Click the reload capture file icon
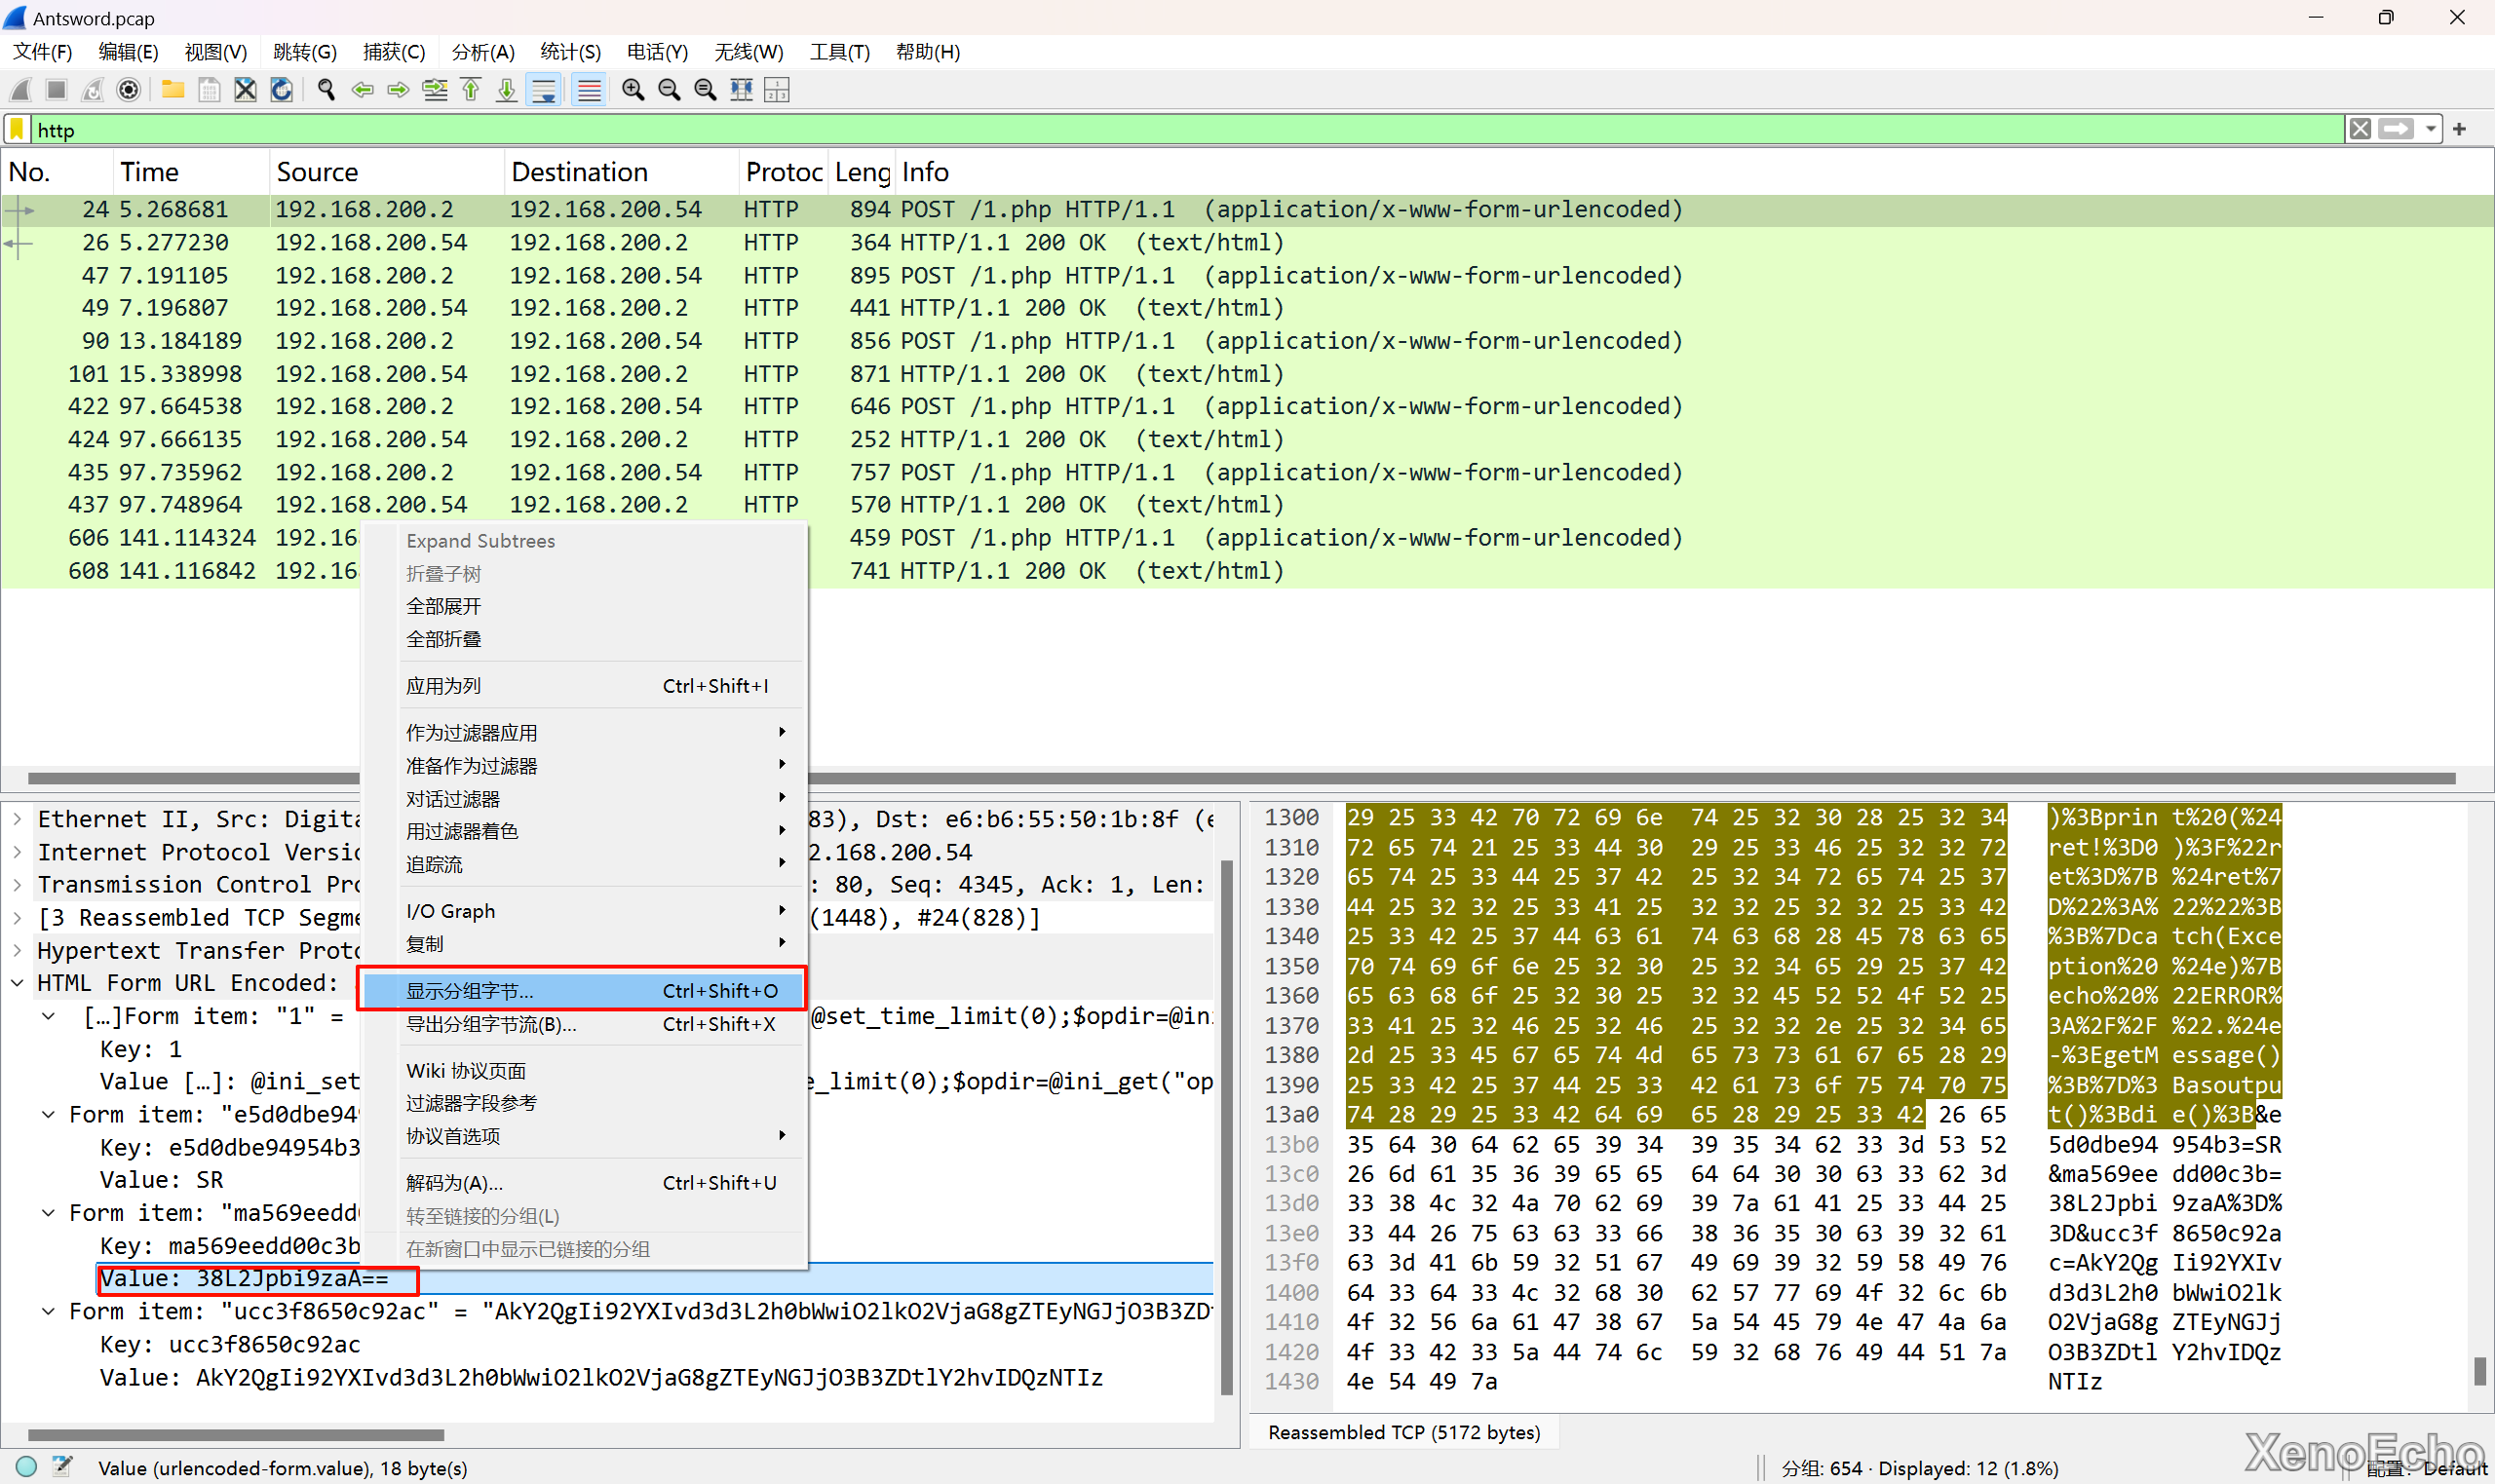Screen dimensions: 2495x1484 coord(282,90)
